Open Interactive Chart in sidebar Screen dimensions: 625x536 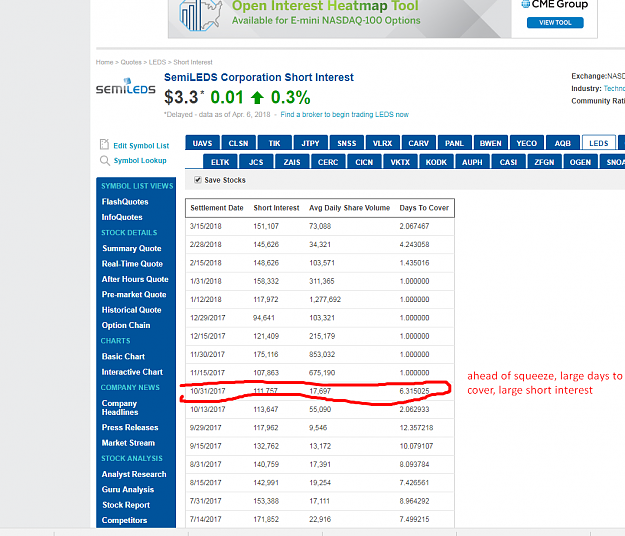click(x=132, y=372)
